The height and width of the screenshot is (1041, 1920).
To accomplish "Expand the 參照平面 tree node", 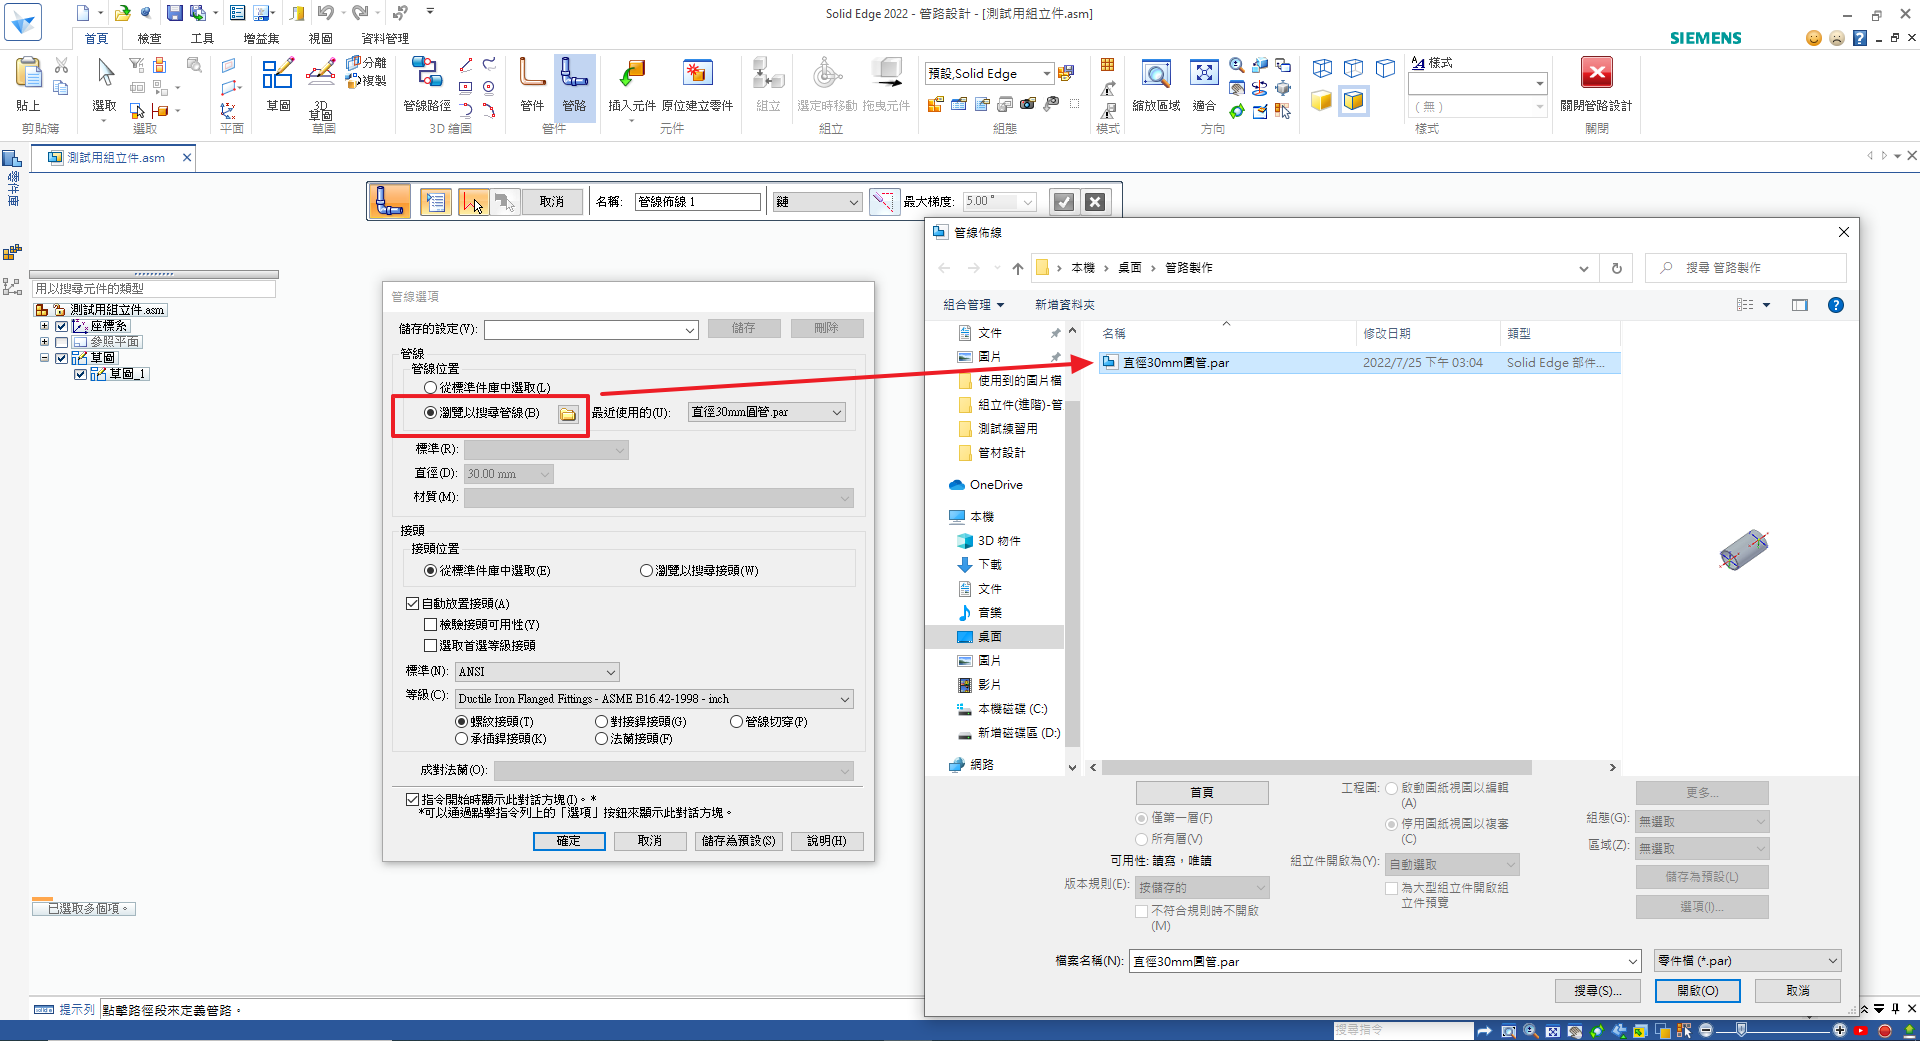I will tap(44, 342).
